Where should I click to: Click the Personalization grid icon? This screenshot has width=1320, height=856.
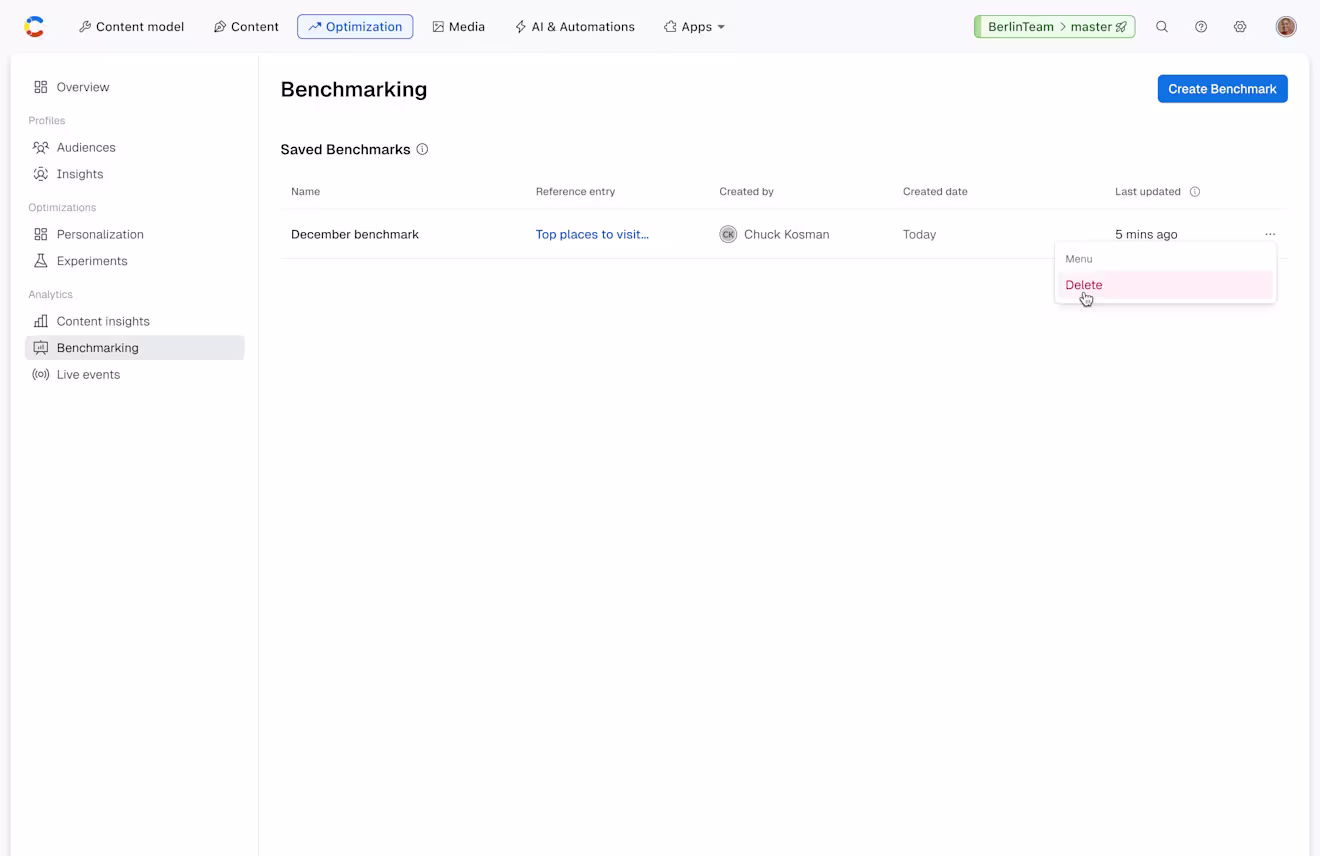point(41,234)
